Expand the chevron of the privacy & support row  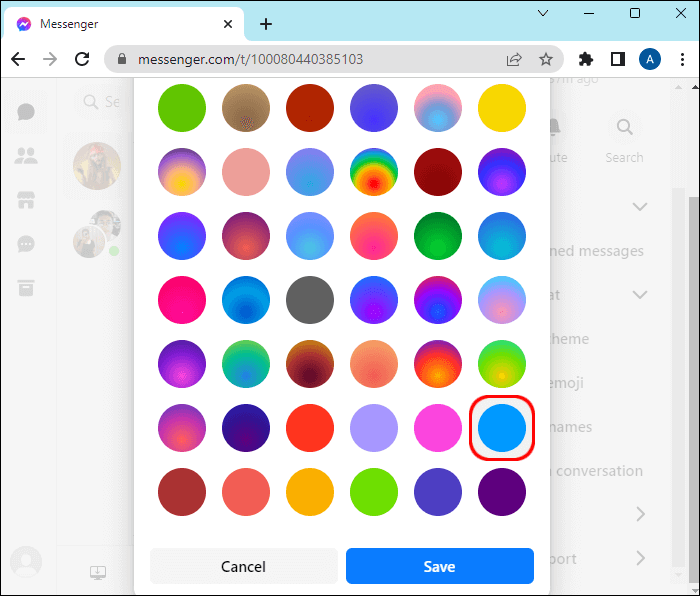click(641, 558)
